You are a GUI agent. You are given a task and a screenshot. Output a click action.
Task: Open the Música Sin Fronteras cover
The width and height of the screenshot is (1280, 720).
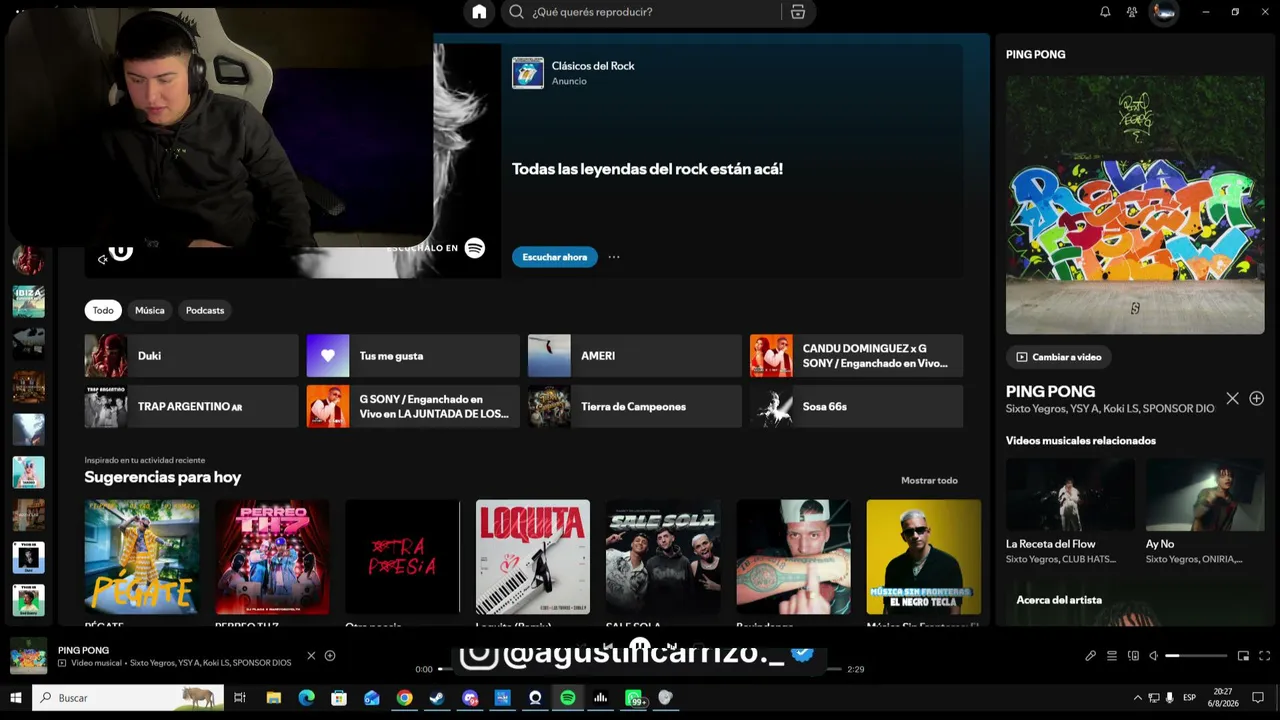point(924,557)
